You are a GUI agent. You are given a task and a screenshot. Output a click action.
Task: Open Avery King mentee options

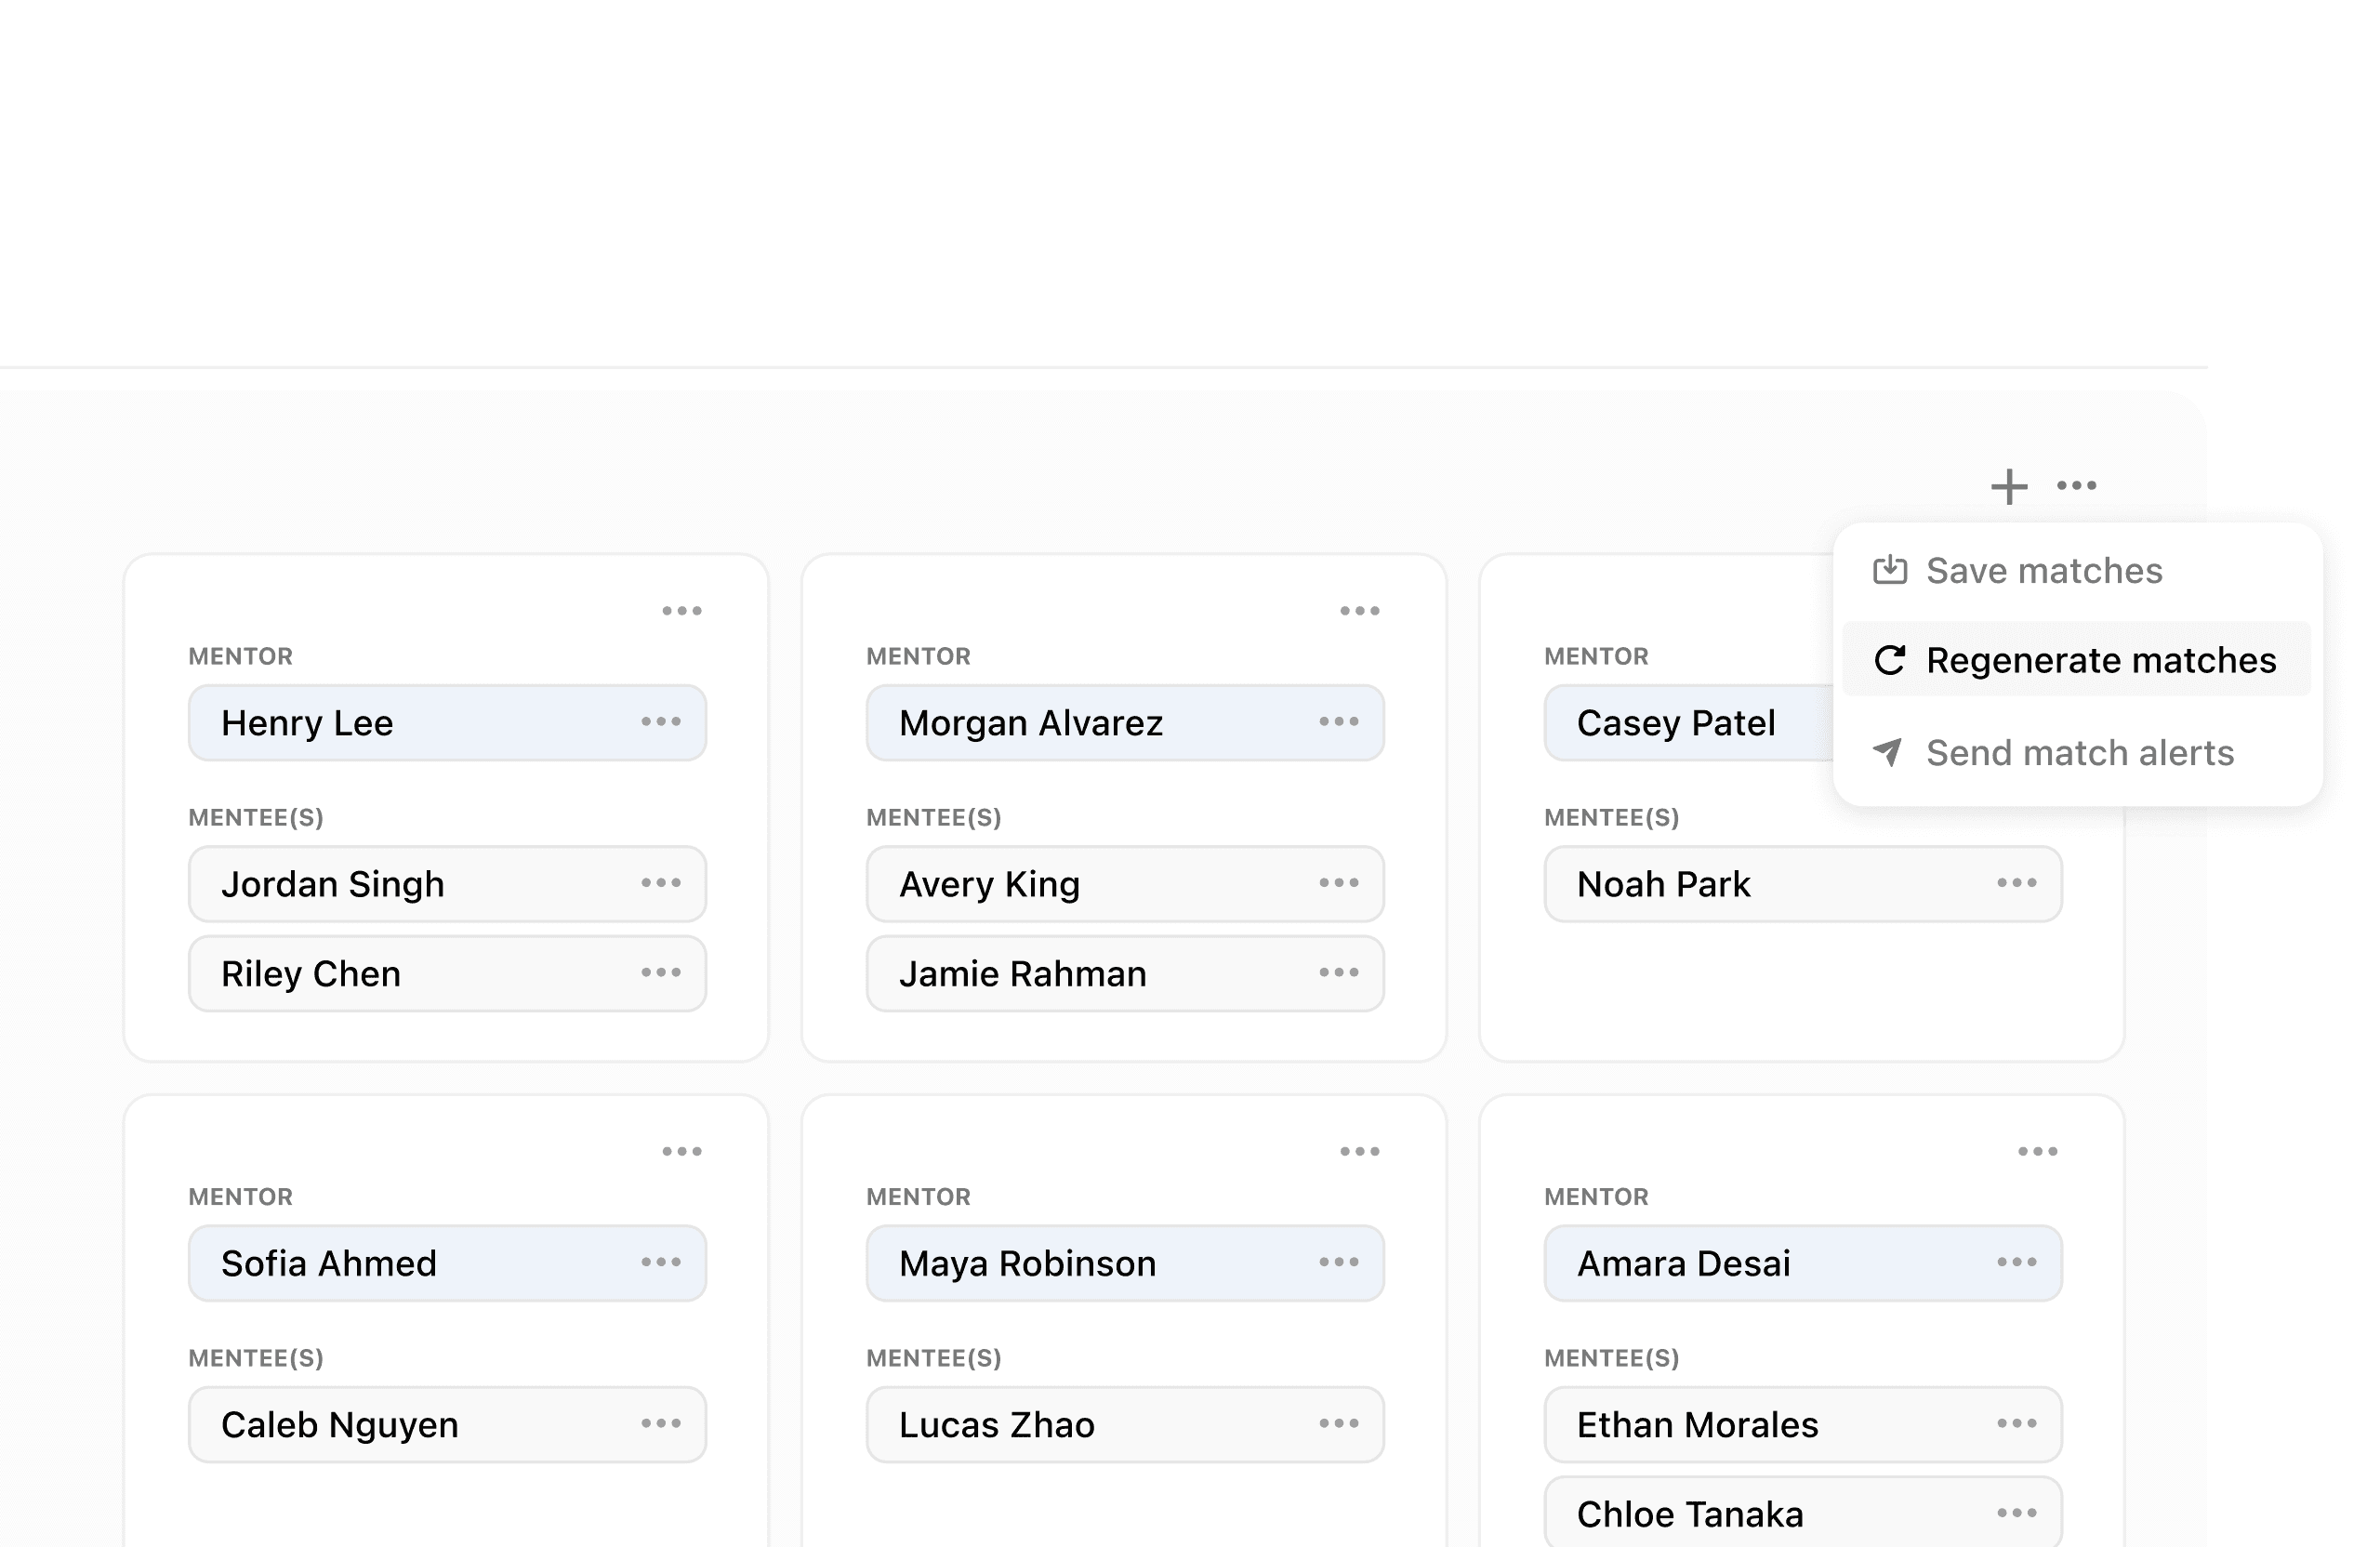tap(1339, 883)
